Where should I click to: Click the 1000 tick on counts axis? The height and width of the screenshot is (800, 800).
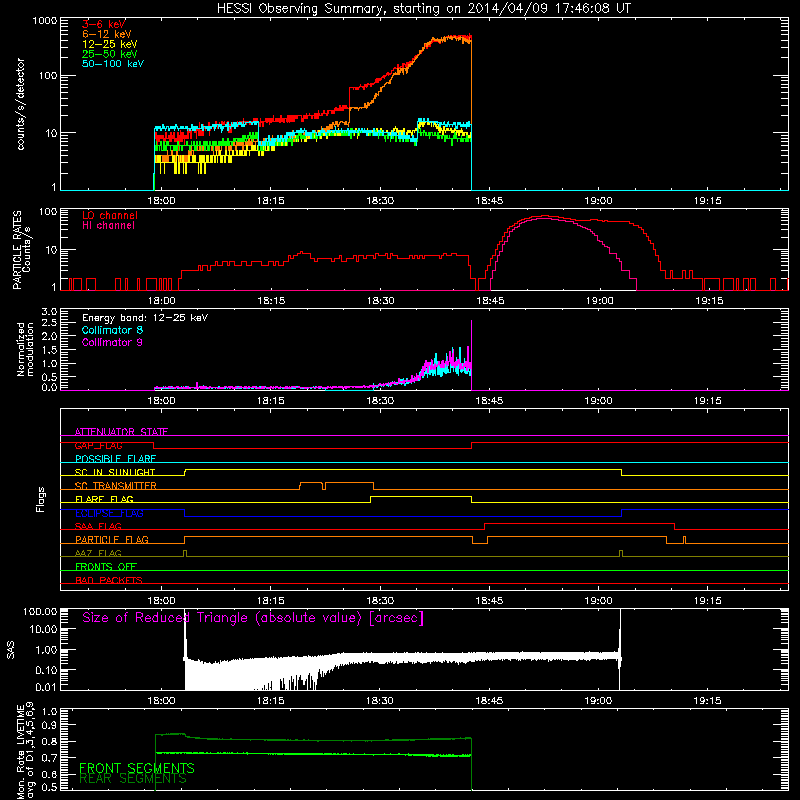[x=44, y=21]
